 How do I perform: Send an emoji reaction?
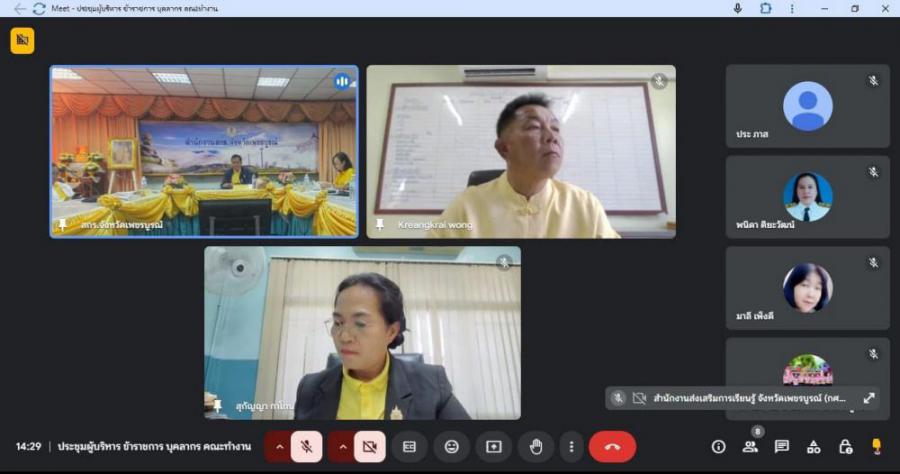click(452, 446)
